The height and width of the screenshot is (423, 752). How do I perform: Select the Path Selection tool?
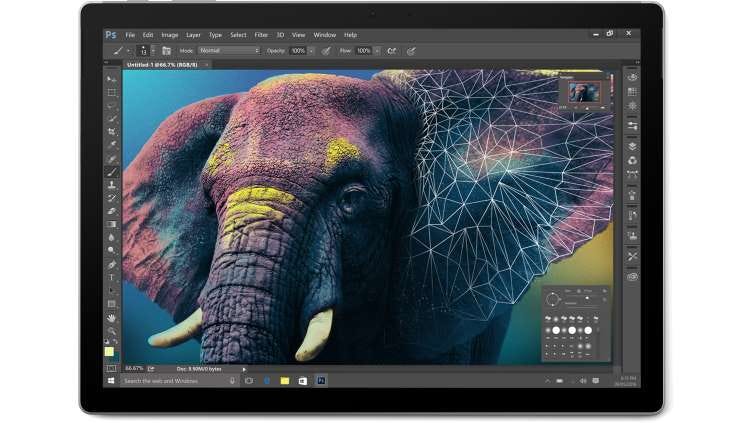point(111,291)
